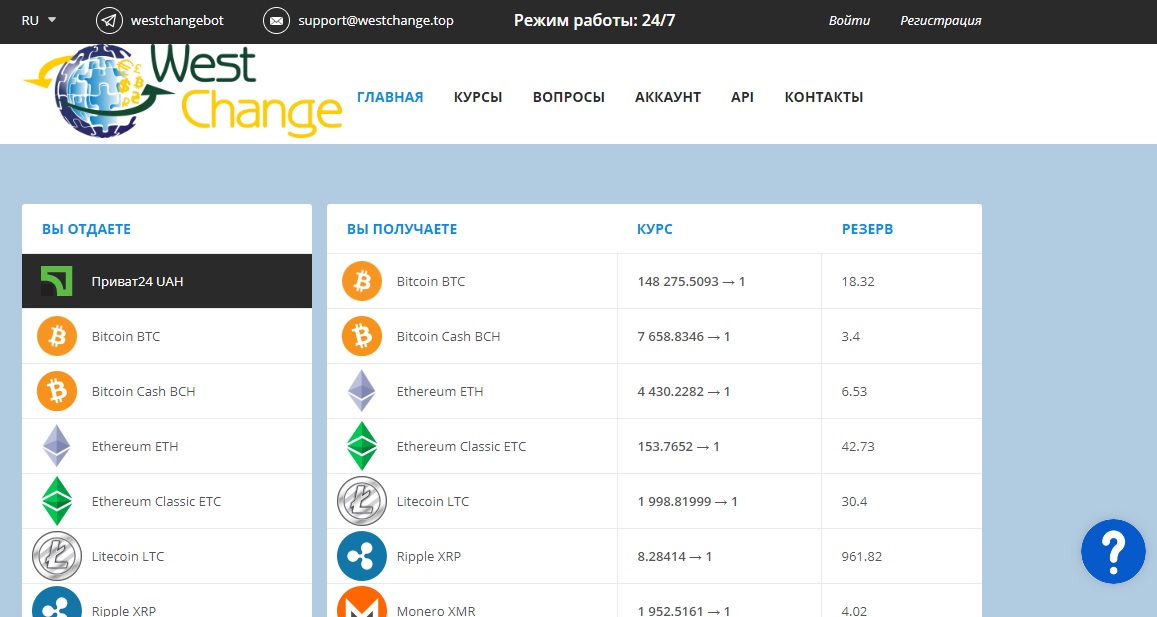Open the КОНТАКТЫ menu item

click(823, 97)
